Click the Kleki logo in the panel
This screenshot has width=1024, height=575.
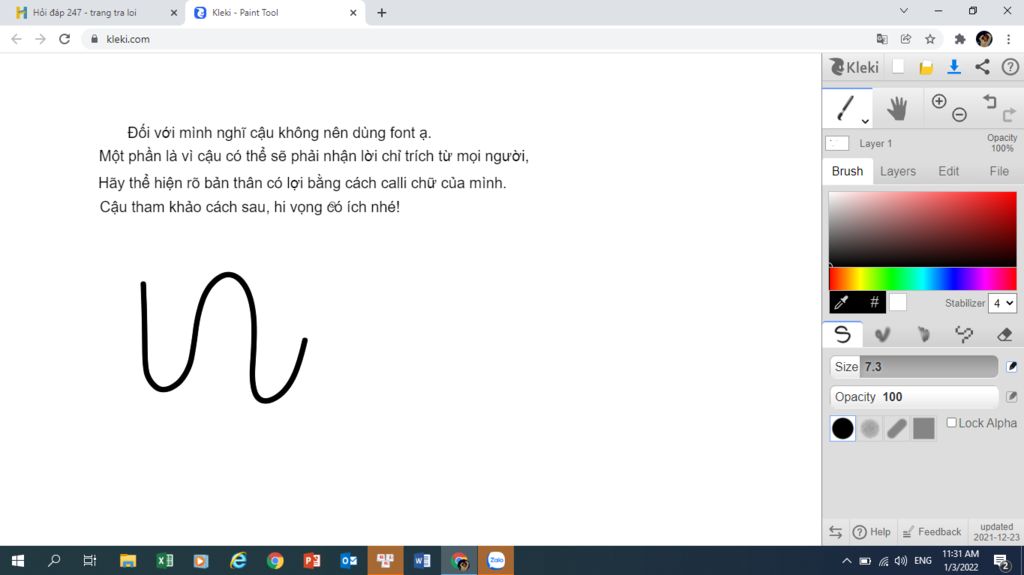(x=854, y=67)
